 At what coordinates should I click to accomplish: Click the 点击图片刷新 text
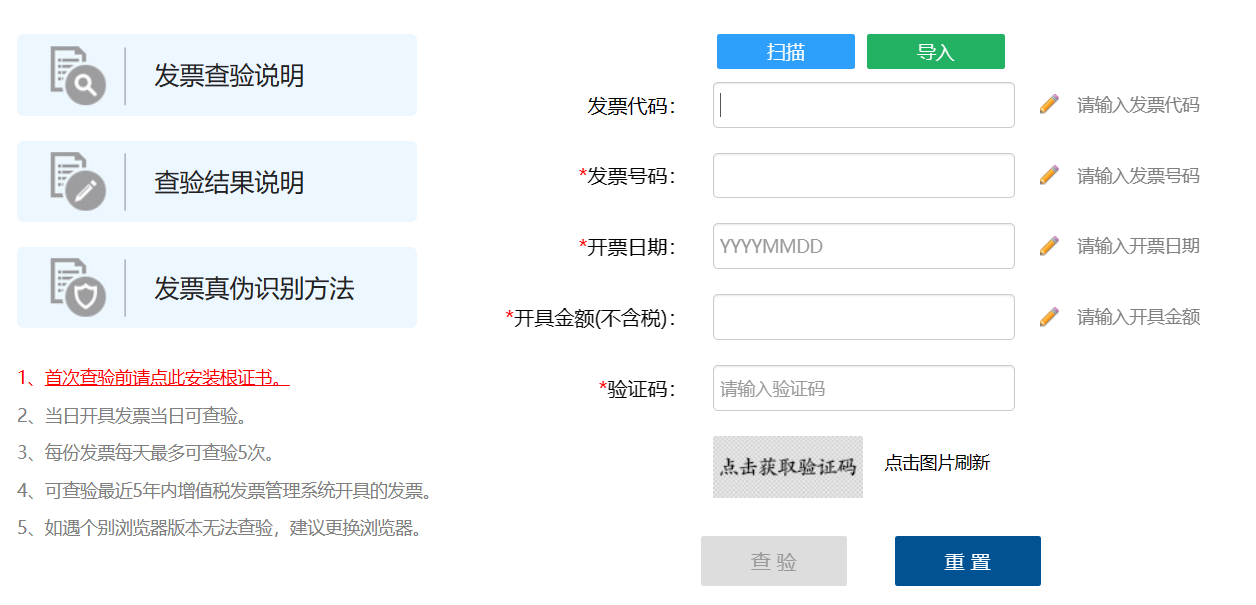click(x=937, y=463)
